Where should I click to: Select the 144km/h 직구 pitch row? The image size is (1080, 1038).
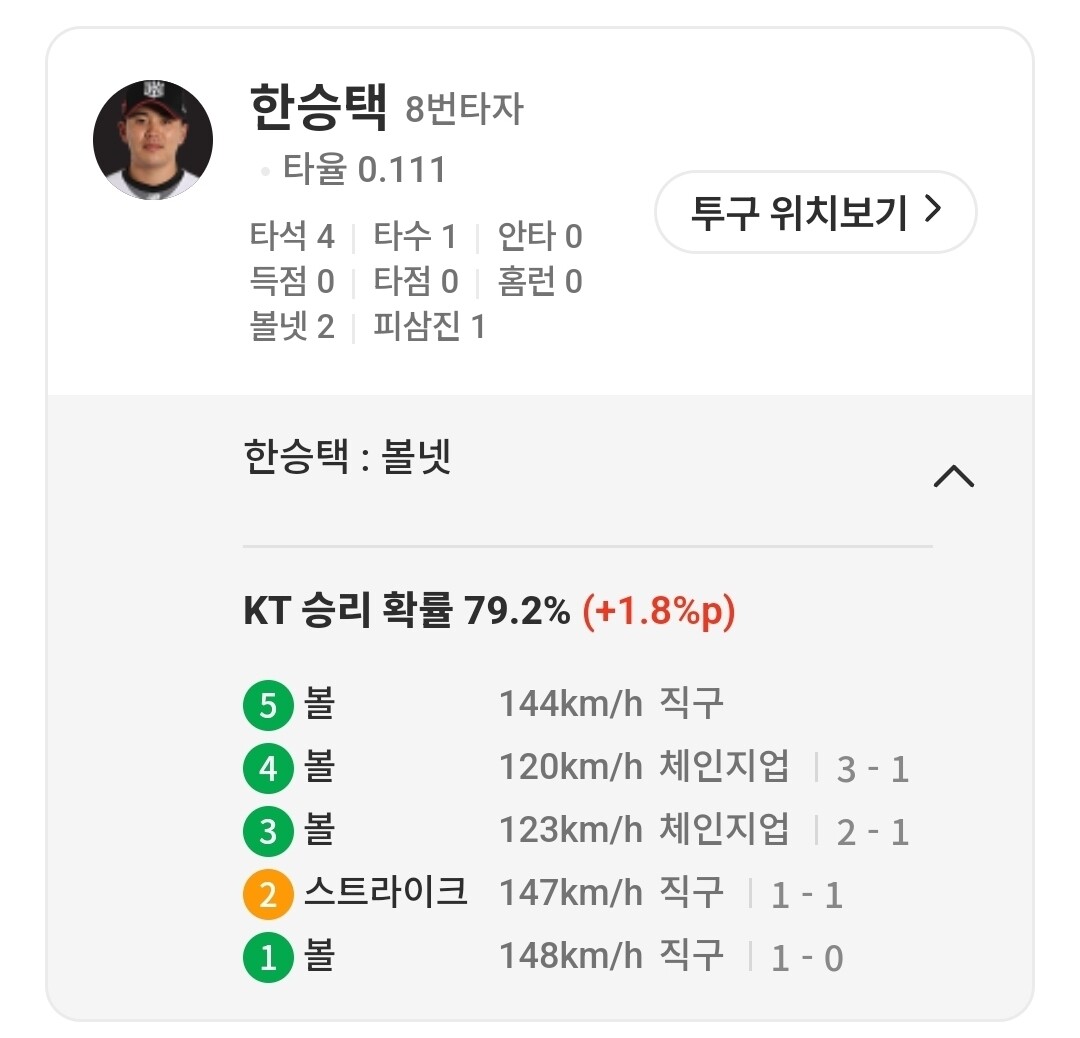610,705
